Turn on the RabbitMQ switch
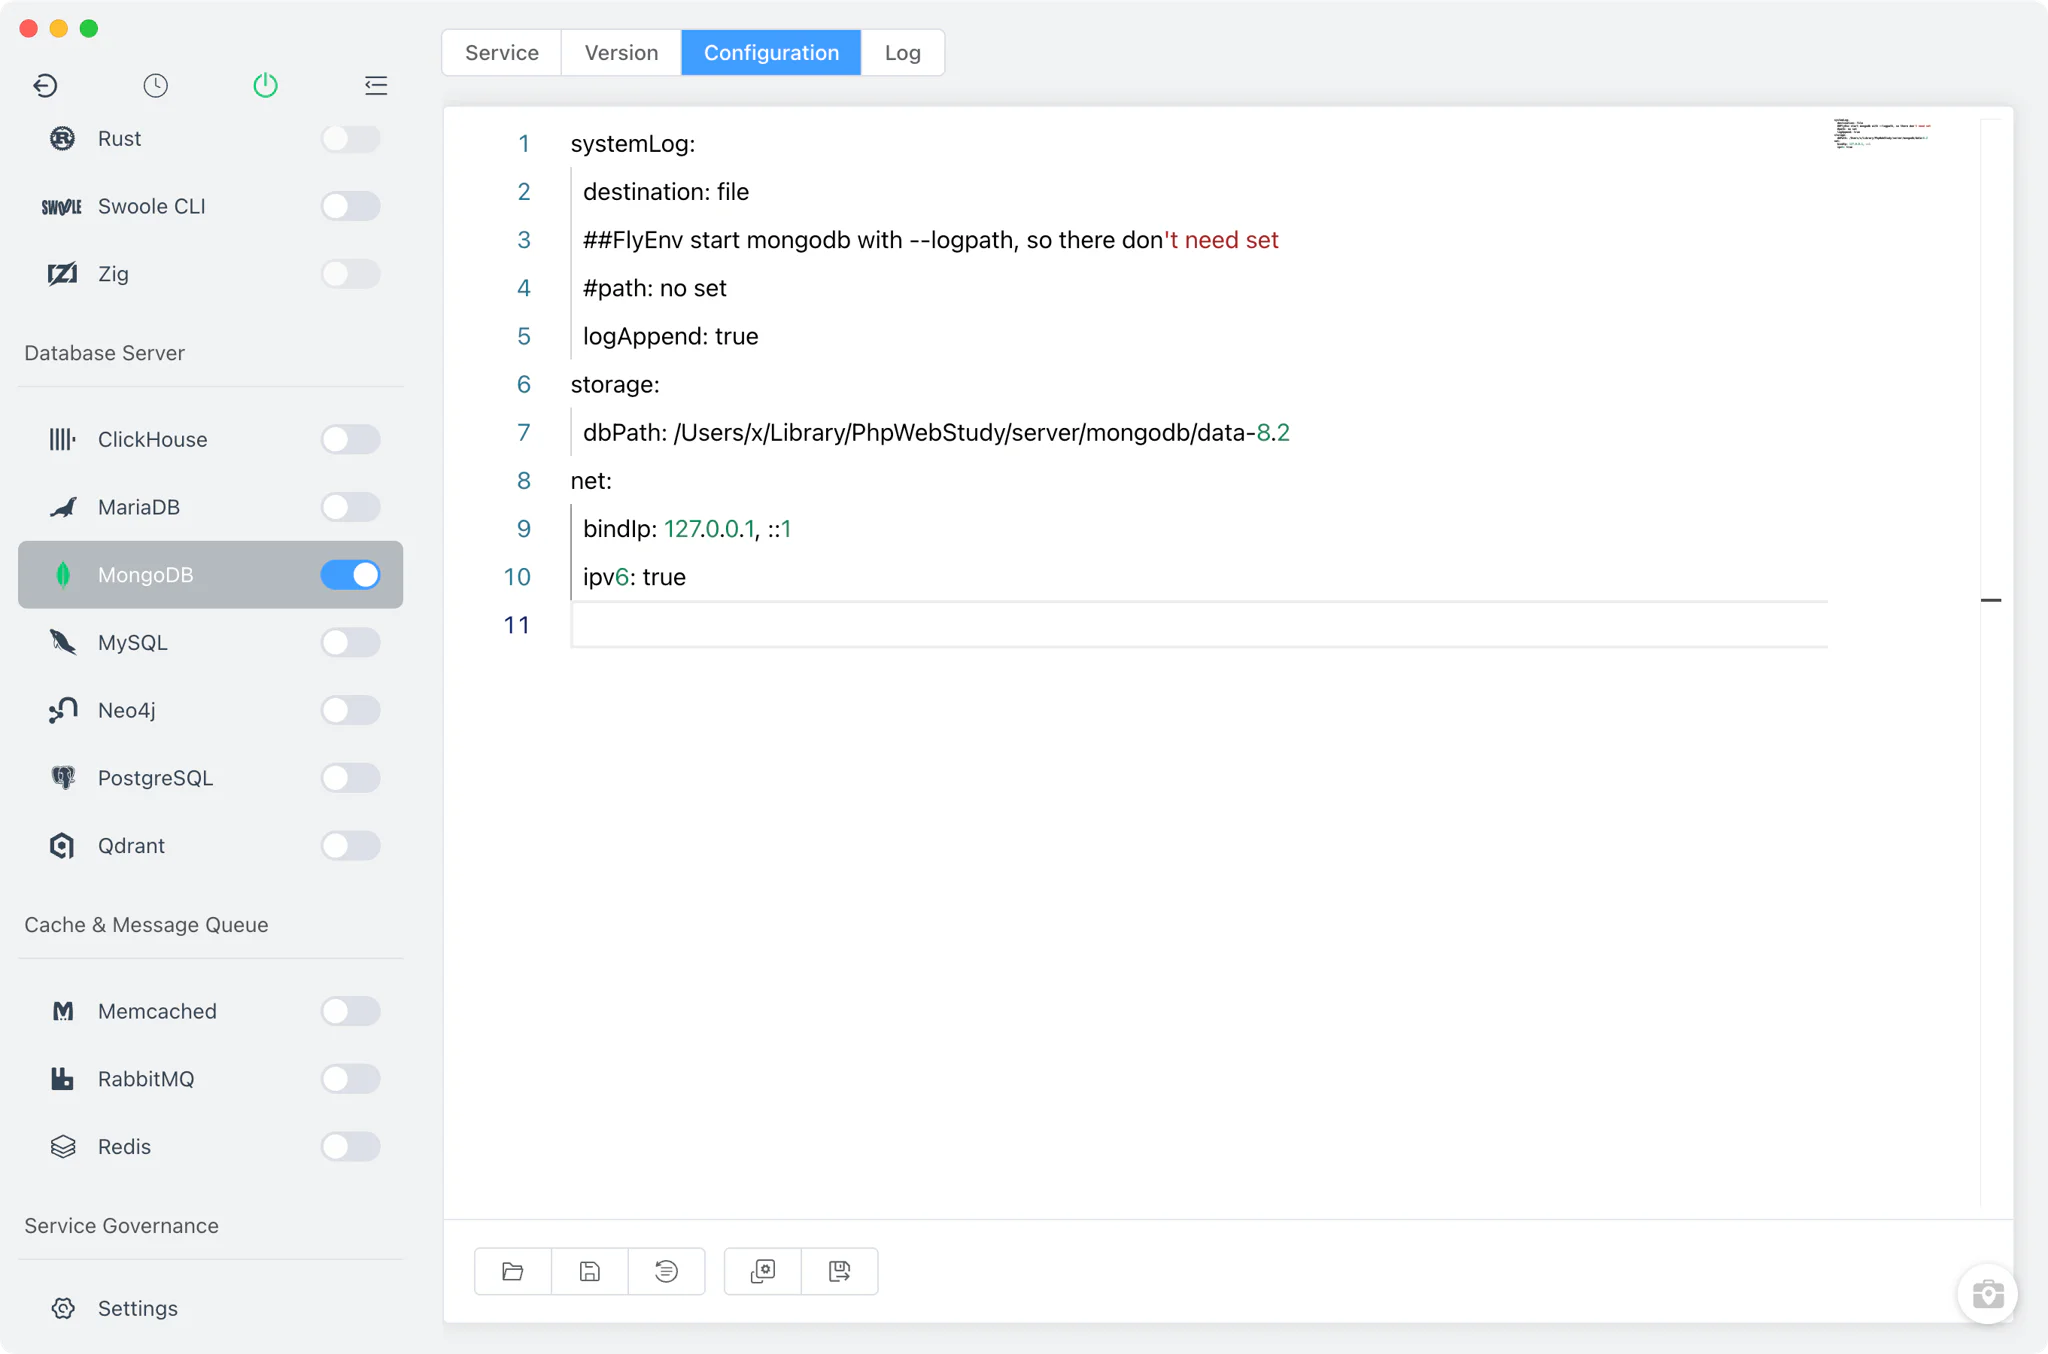2048x1354 pixels. point(350,1079)
